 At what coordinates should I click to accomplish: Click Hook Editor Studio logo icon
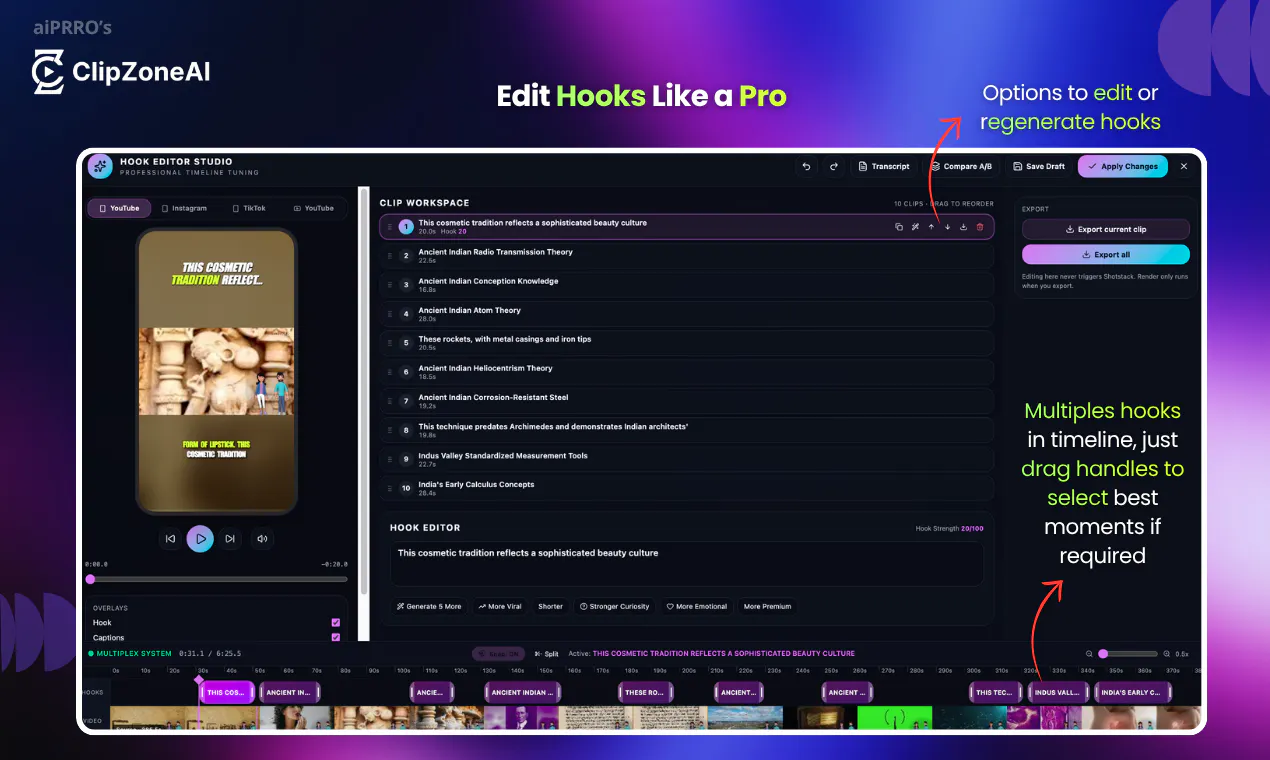(x=100, y=166)
